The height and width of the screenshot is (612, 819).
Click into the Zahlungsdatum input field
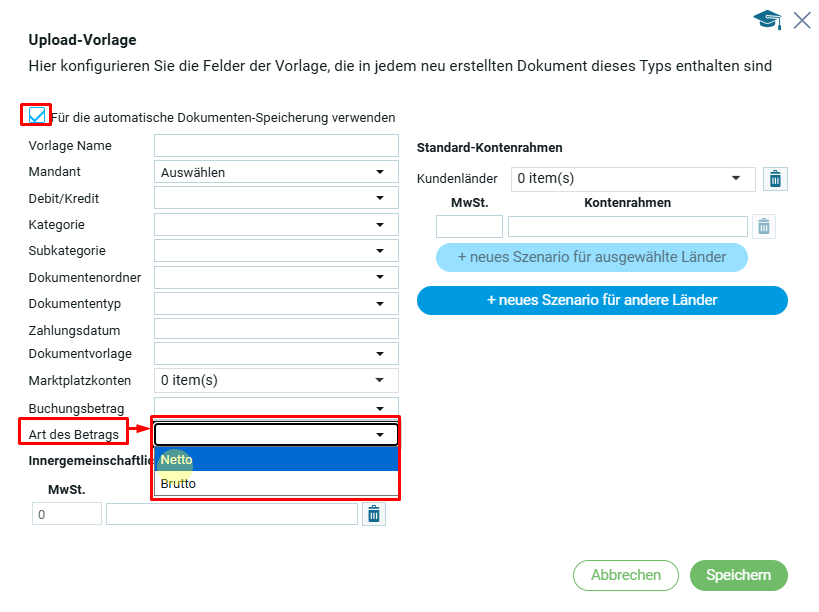pyautogui.click(x=276, y=329)
